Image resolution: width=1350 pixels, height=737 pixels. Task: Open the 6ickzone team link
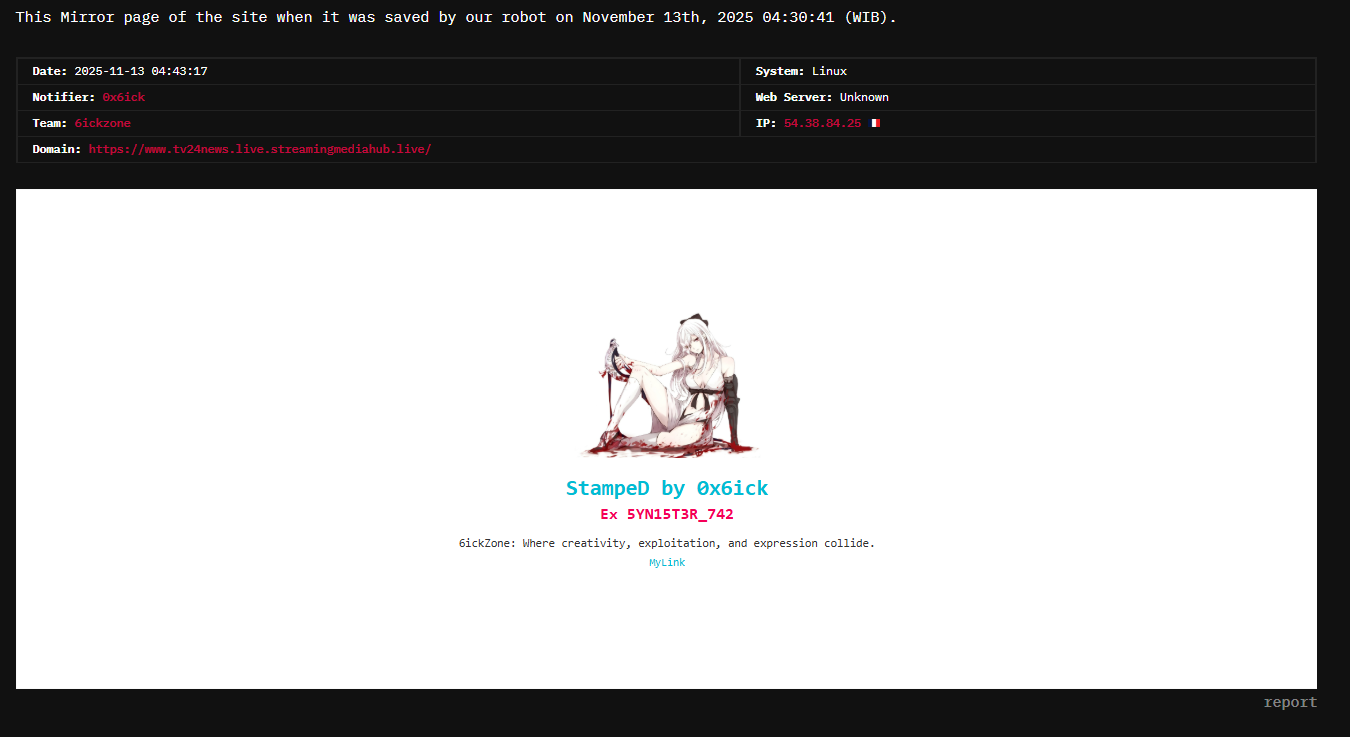102,123
